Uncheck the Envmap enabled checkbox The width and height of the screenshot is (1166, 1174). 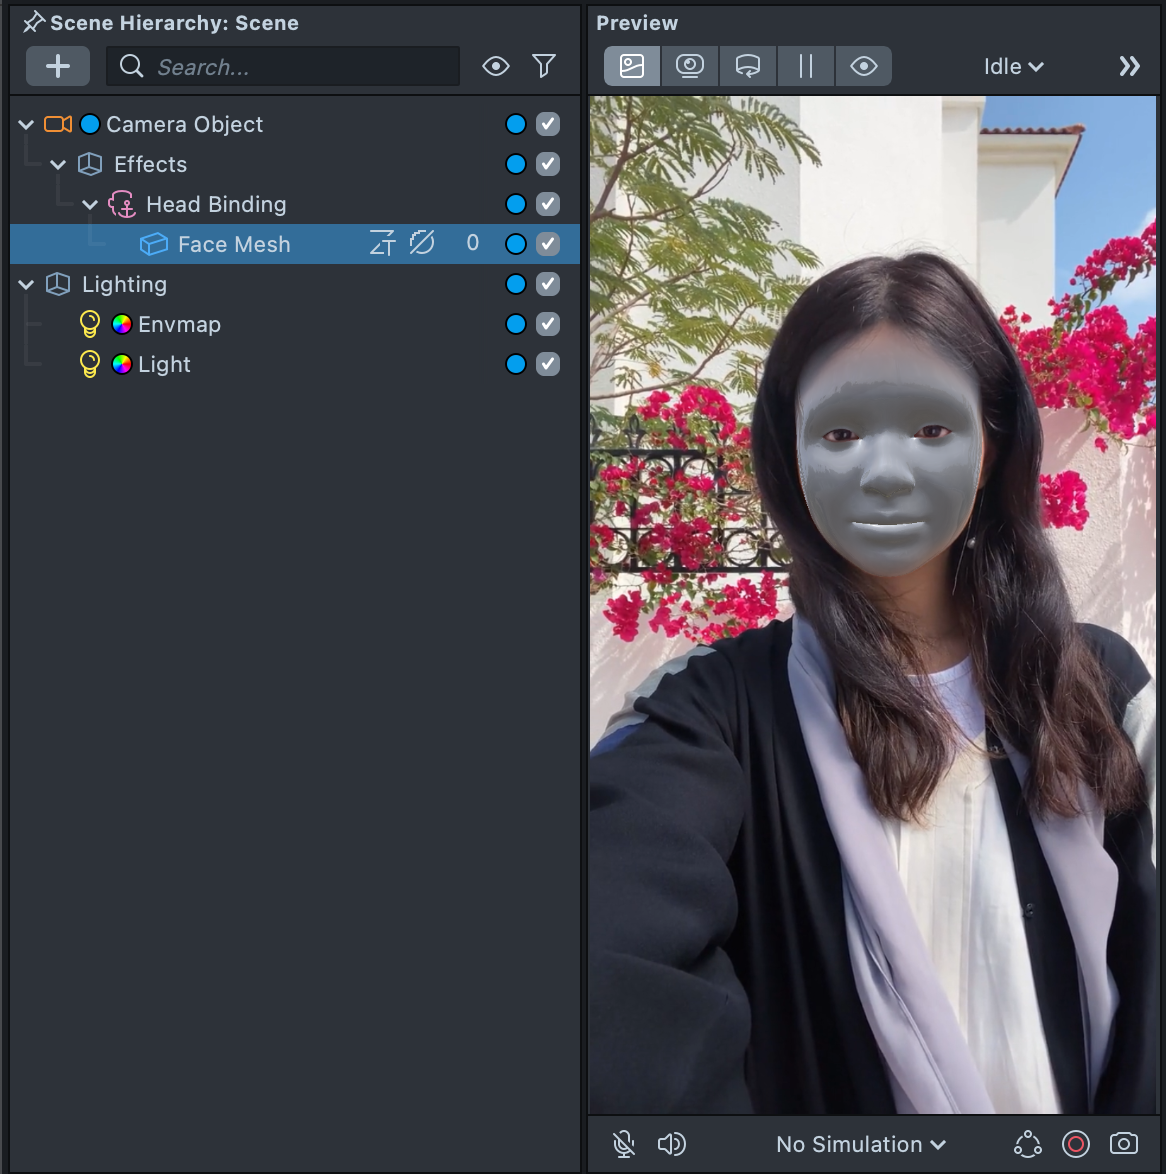(x=548, y=324)
